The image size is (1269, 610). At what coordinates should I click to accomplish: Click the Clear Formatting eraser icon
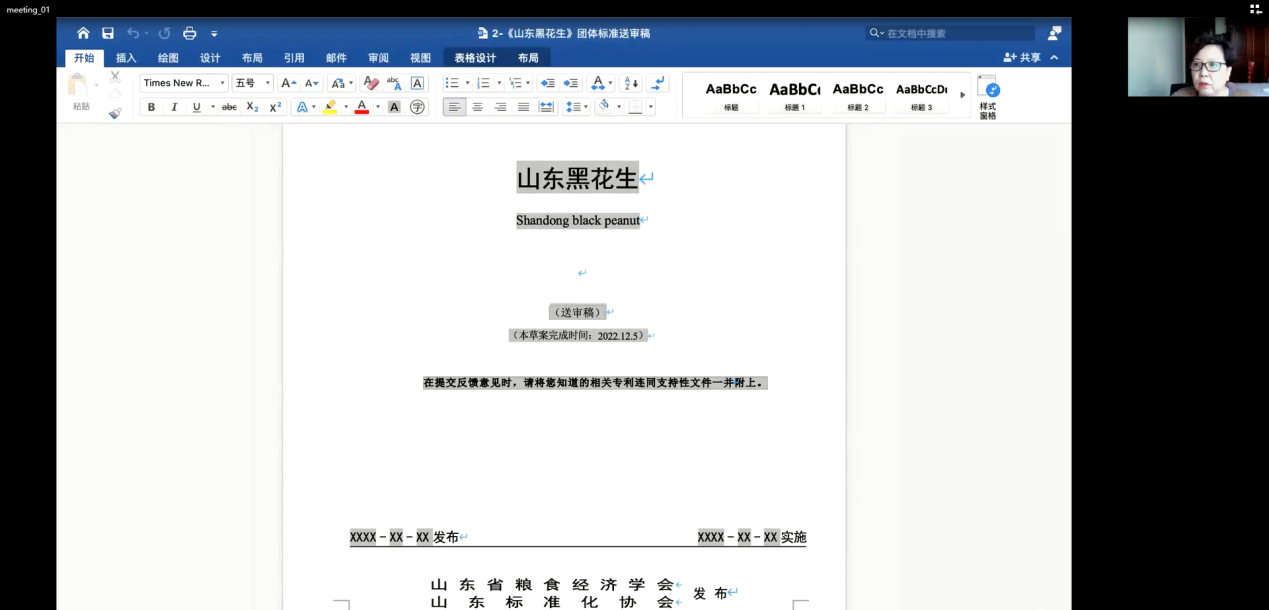tap(371, 83)
